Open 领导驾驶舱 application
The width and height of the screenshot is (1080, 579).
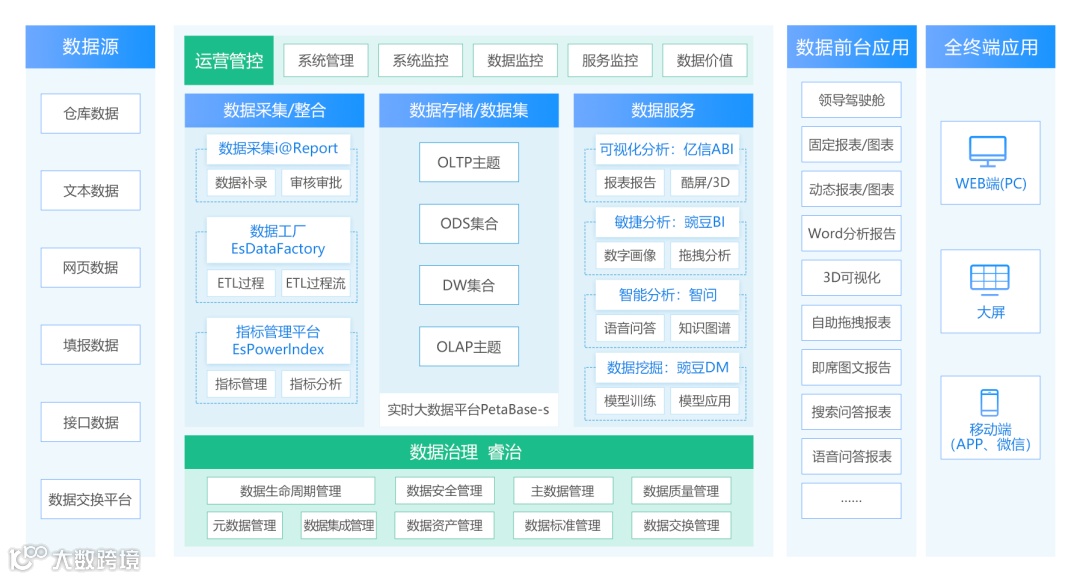tap(851, 100)
